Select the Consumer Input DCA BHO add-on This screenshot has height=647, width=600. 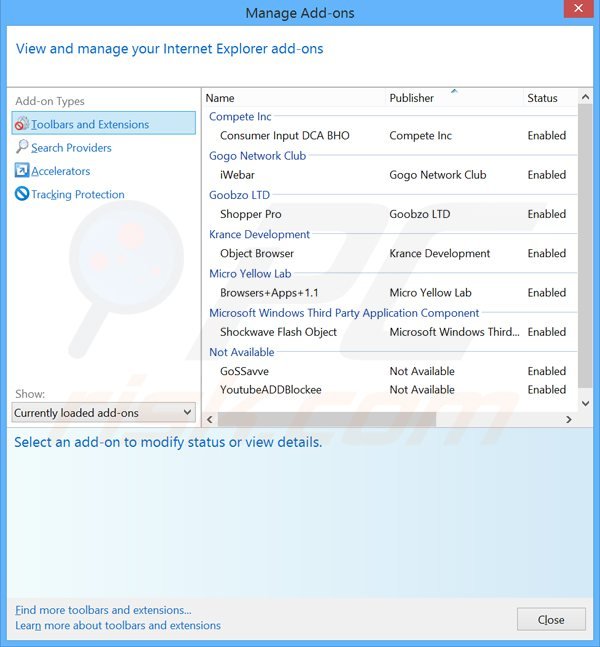click(285, 135)
